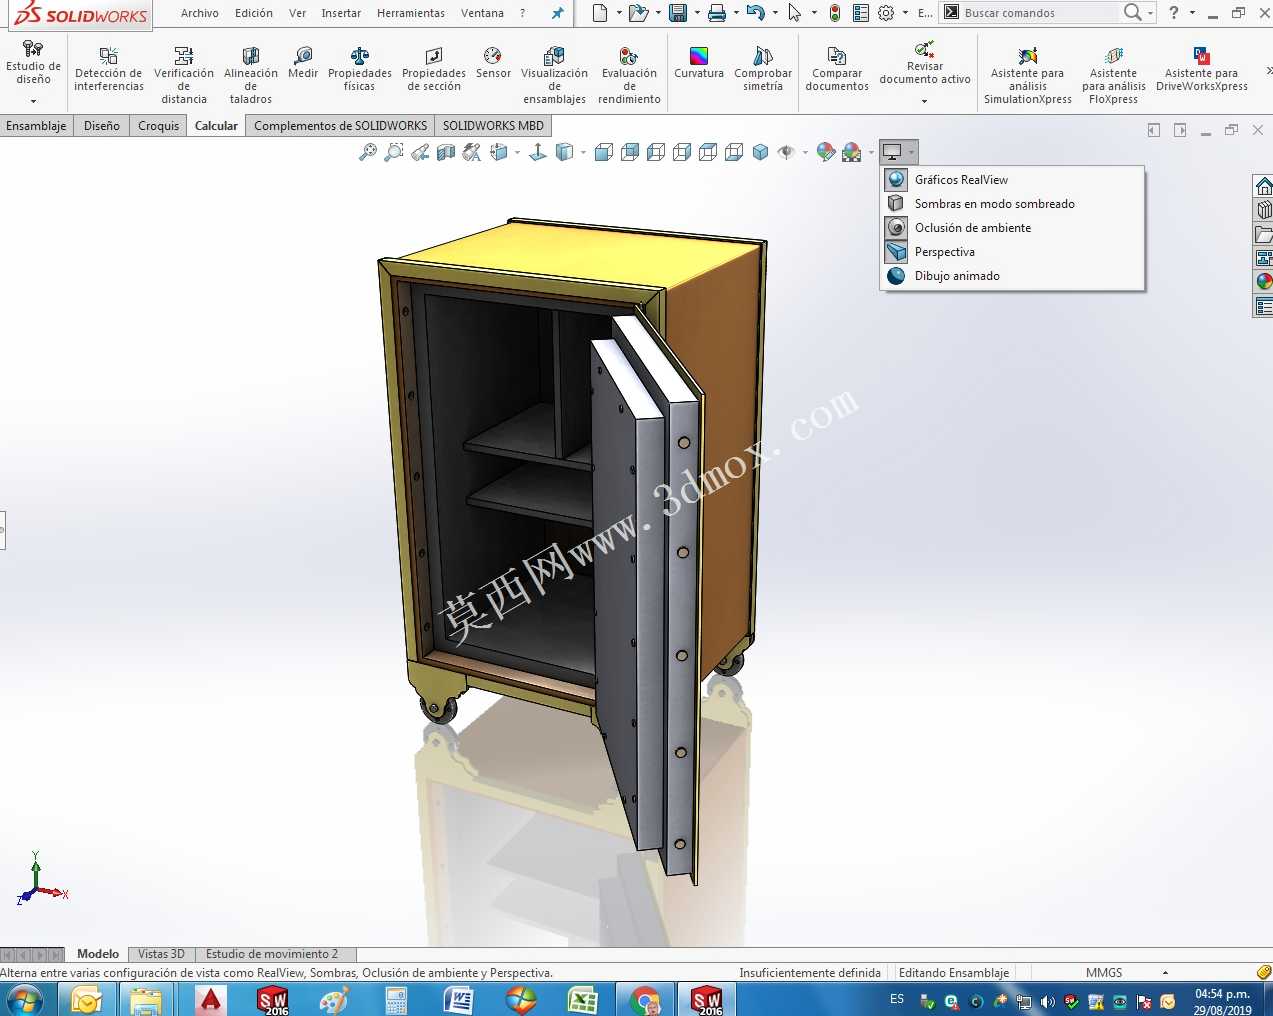Open Excel from the taskbar
Image resolution: width=1273 pixels, height=1016 pixels.
click(582, 1000)
